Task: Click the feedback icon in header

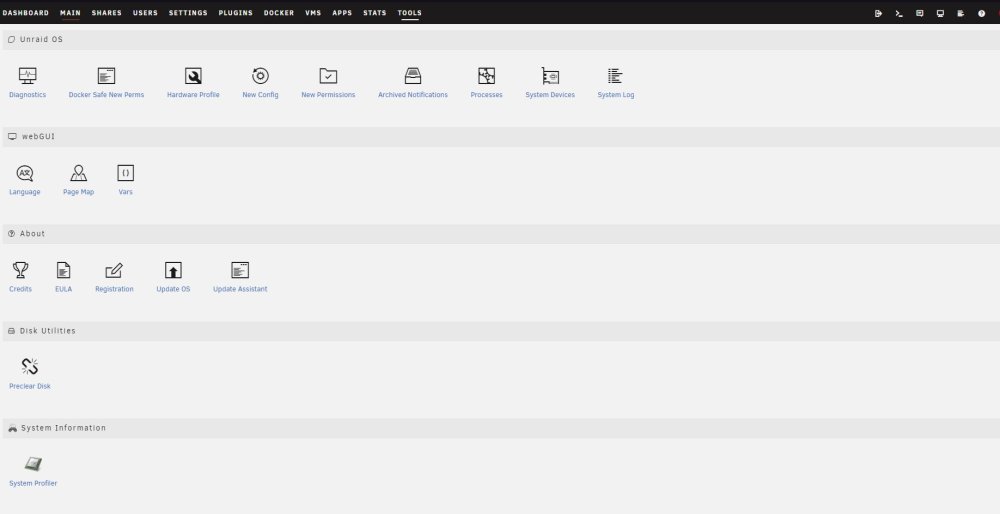Action: [920, 13]
